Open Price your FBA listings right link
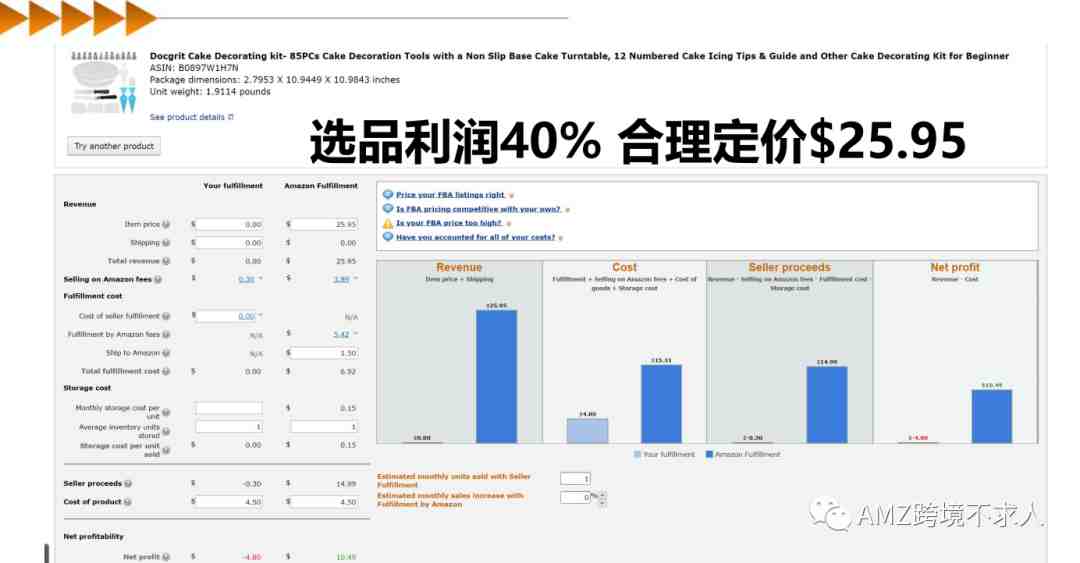Viewport: 1080px width, 563px height. 450,195
